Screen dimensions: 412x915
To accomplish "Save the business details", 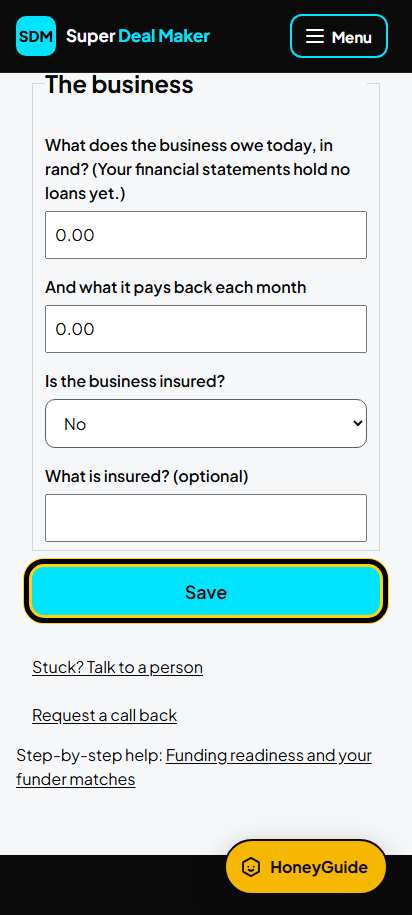I will tap(206, 592).
